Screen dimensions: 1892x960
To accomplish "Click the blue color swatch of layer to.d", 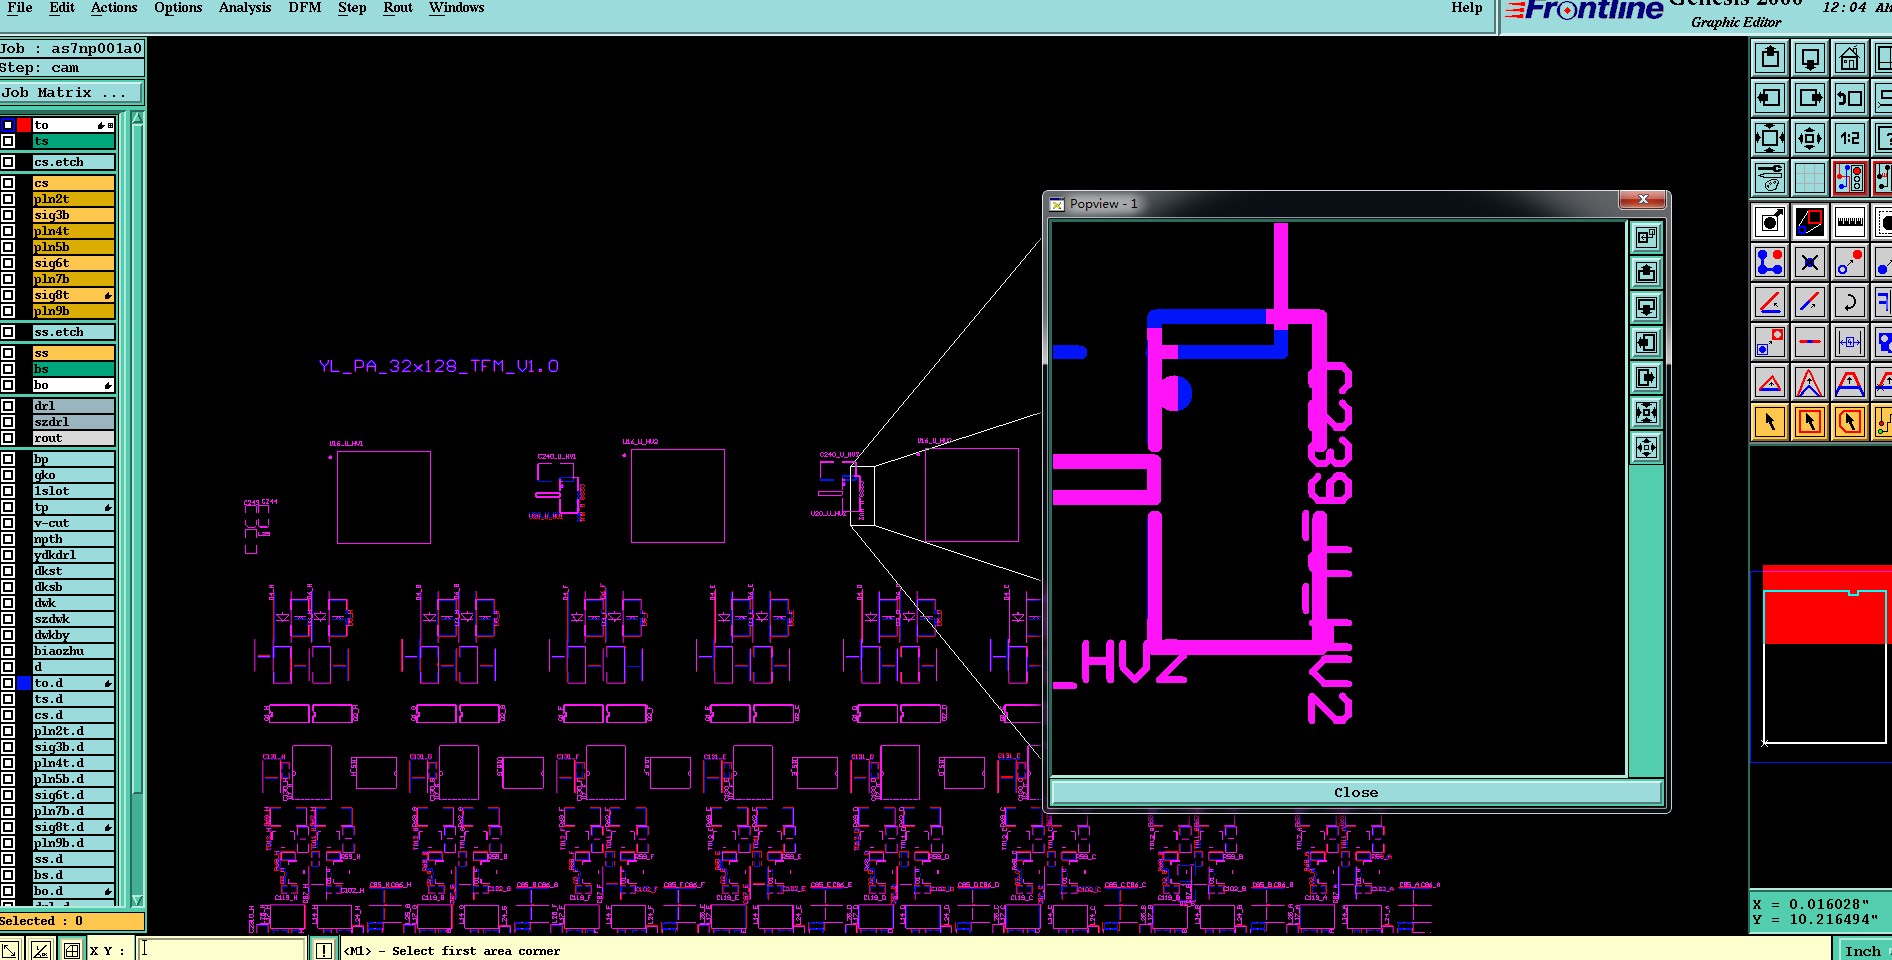I will [x=24, y=683].
